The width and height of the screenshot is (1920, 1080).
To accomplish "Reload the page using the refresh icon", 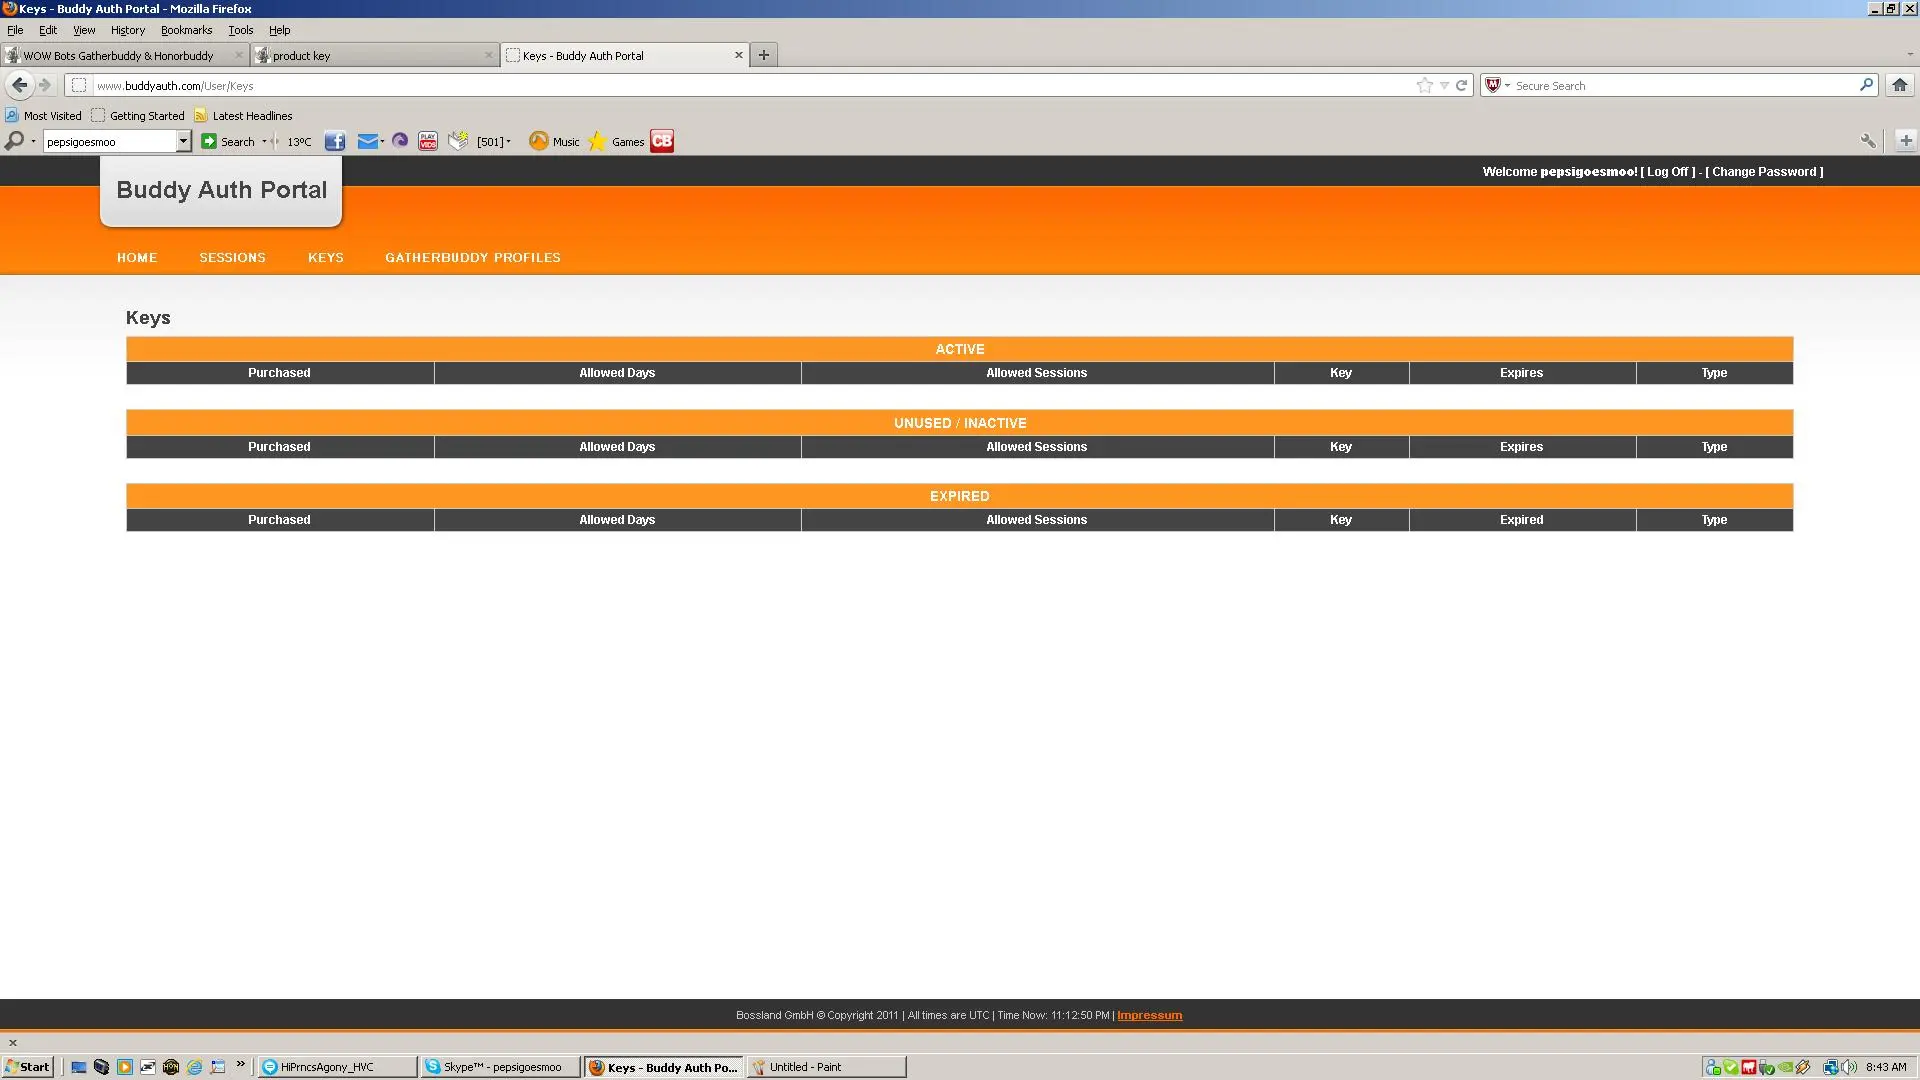I will [1461, 85].
